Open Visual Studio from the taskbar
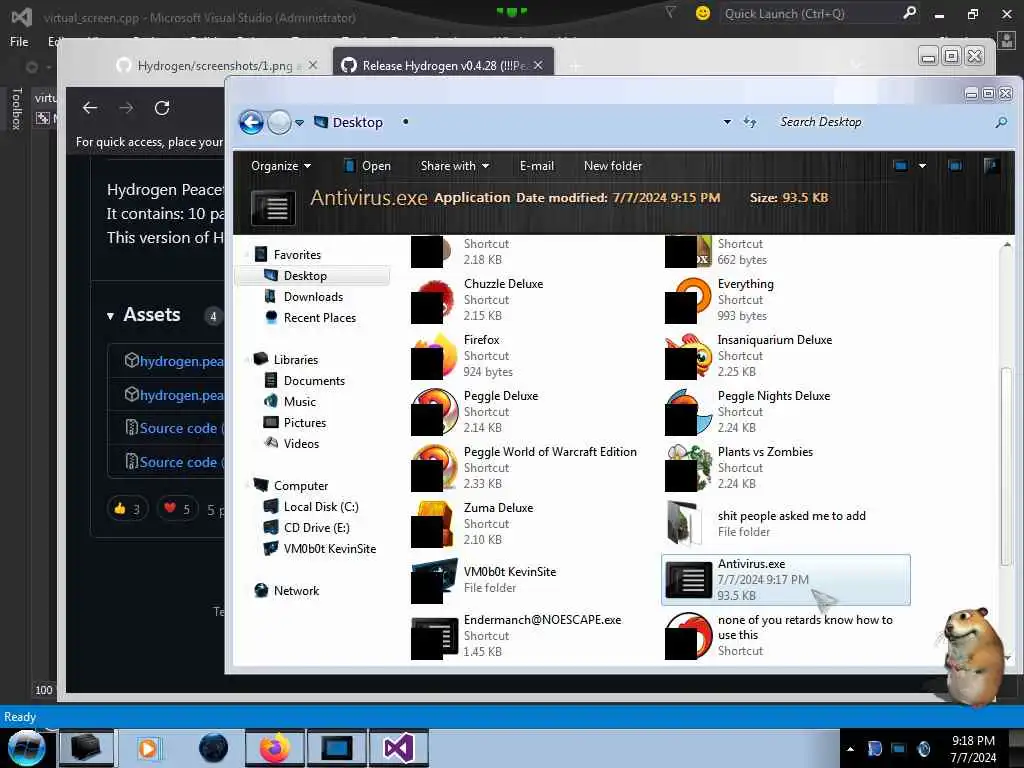Image resolution: width=1024 pixels, height=768 pixels. [398, 748]
